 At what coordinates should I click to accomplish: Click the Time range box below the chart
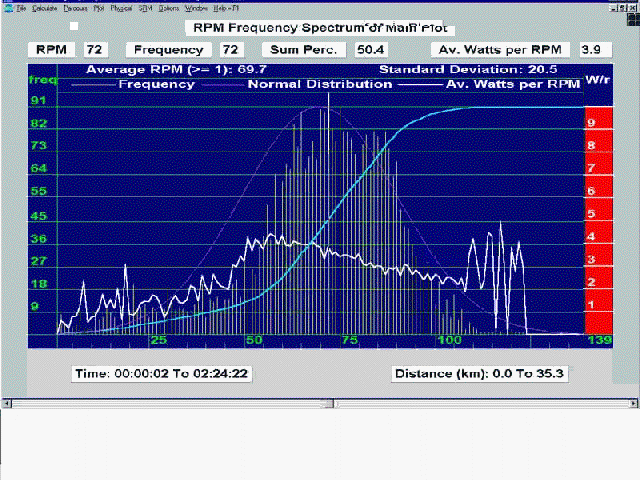[162, 373]
